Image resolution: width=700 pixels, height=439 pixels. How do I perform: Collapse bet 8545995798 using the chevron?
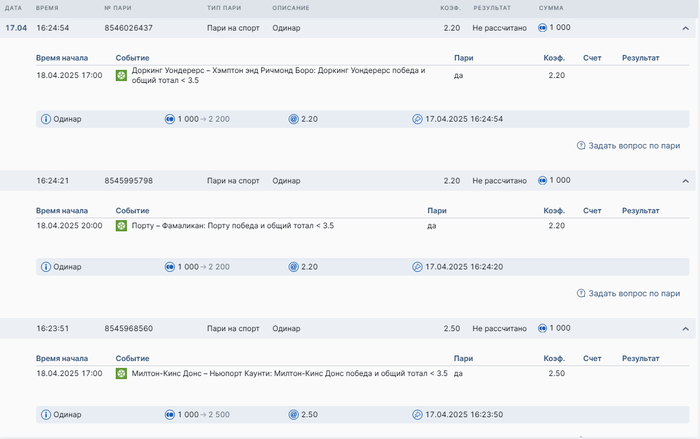[685, 181]
